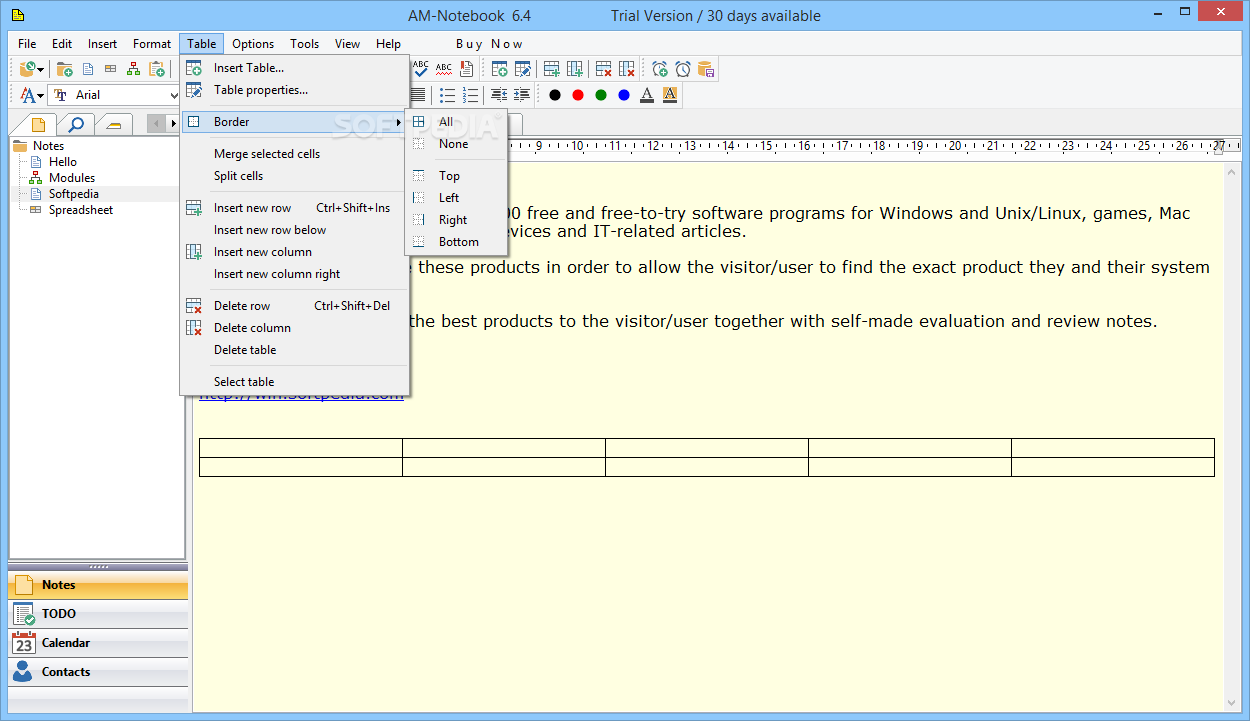This screenshot has height=721, width=1250.
Task: Click the new text note icon
Action: [88, 69]
